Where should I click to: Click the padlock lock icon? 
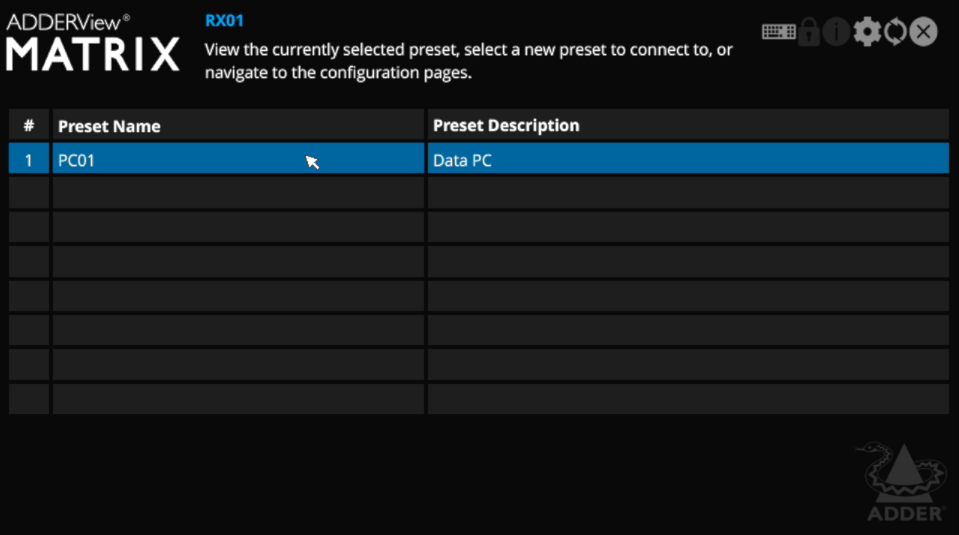click(x=809, y=32)
